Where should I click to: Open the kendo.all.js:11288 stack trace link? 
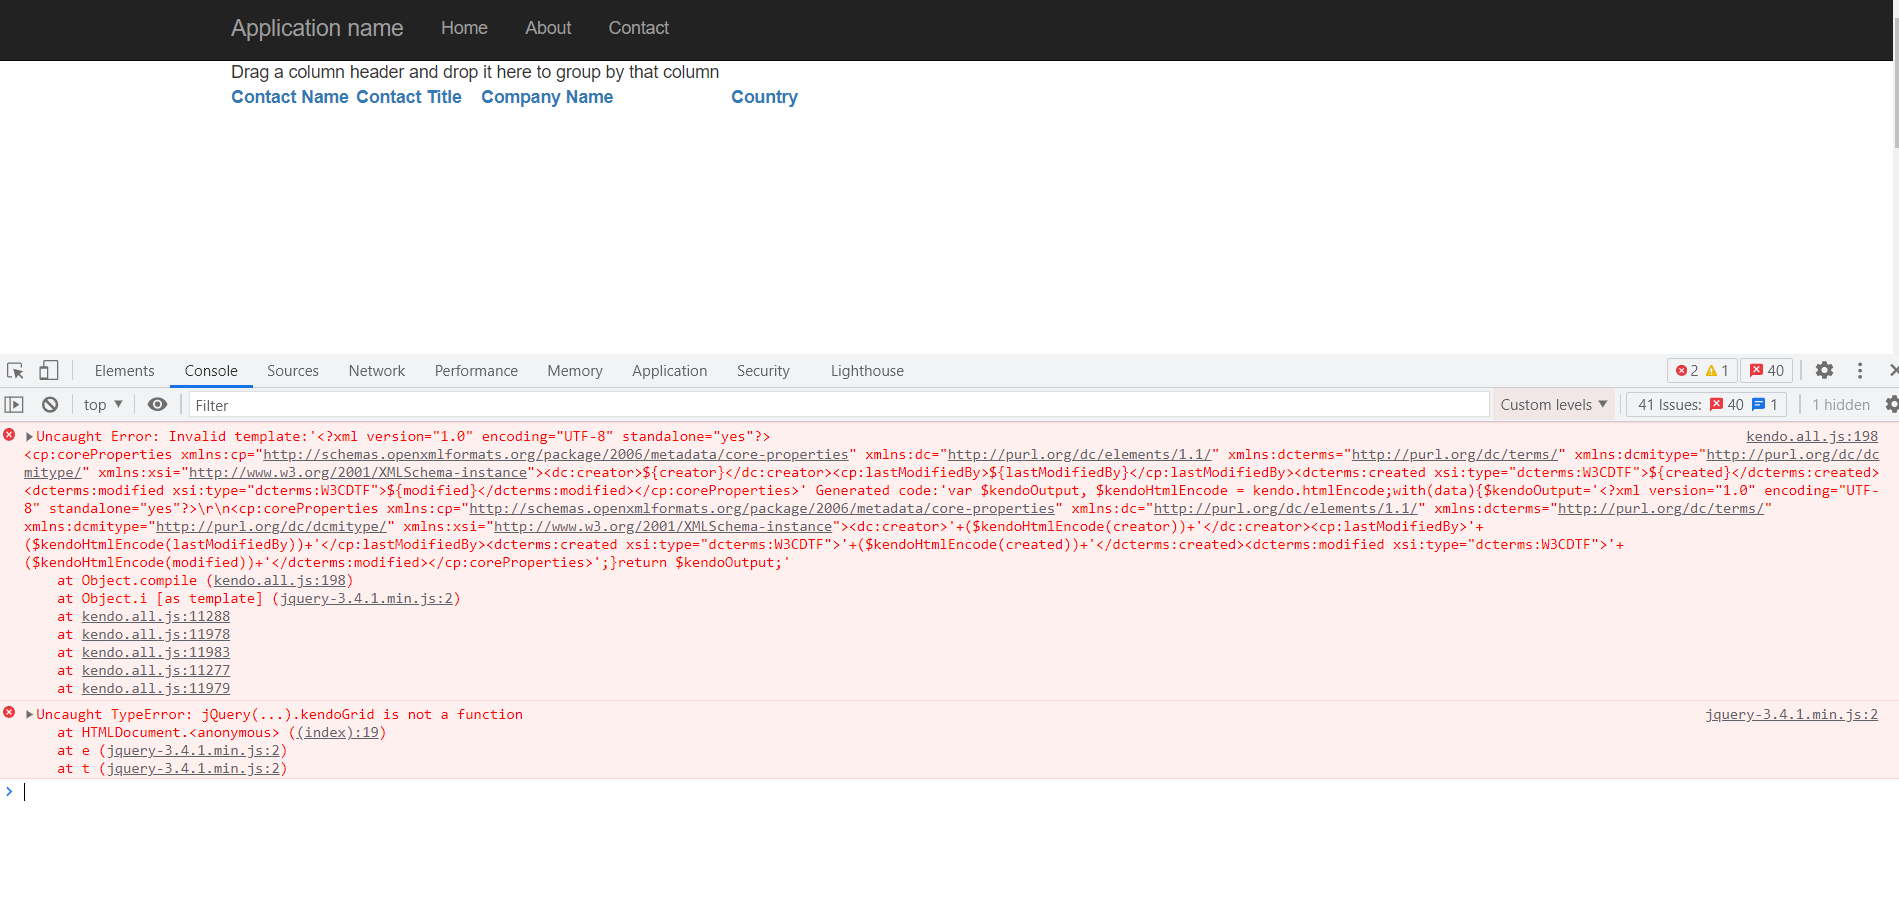coord(156,617)
